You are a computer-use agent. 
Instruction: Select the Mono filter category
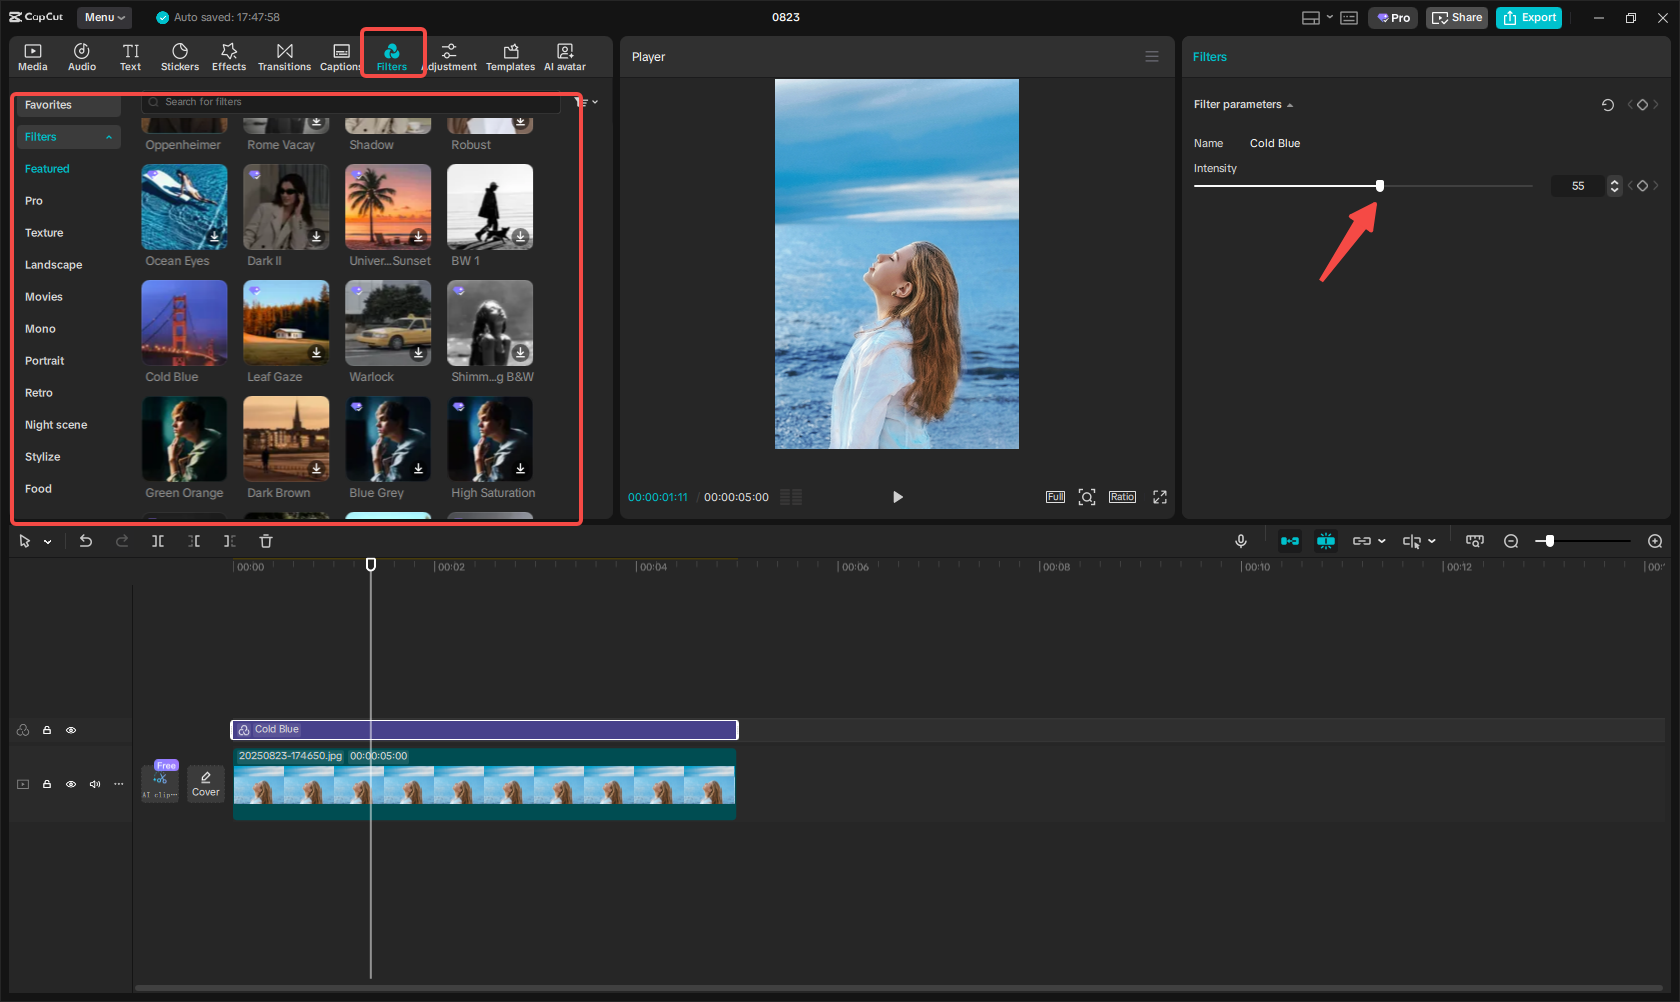coord(40,328)
